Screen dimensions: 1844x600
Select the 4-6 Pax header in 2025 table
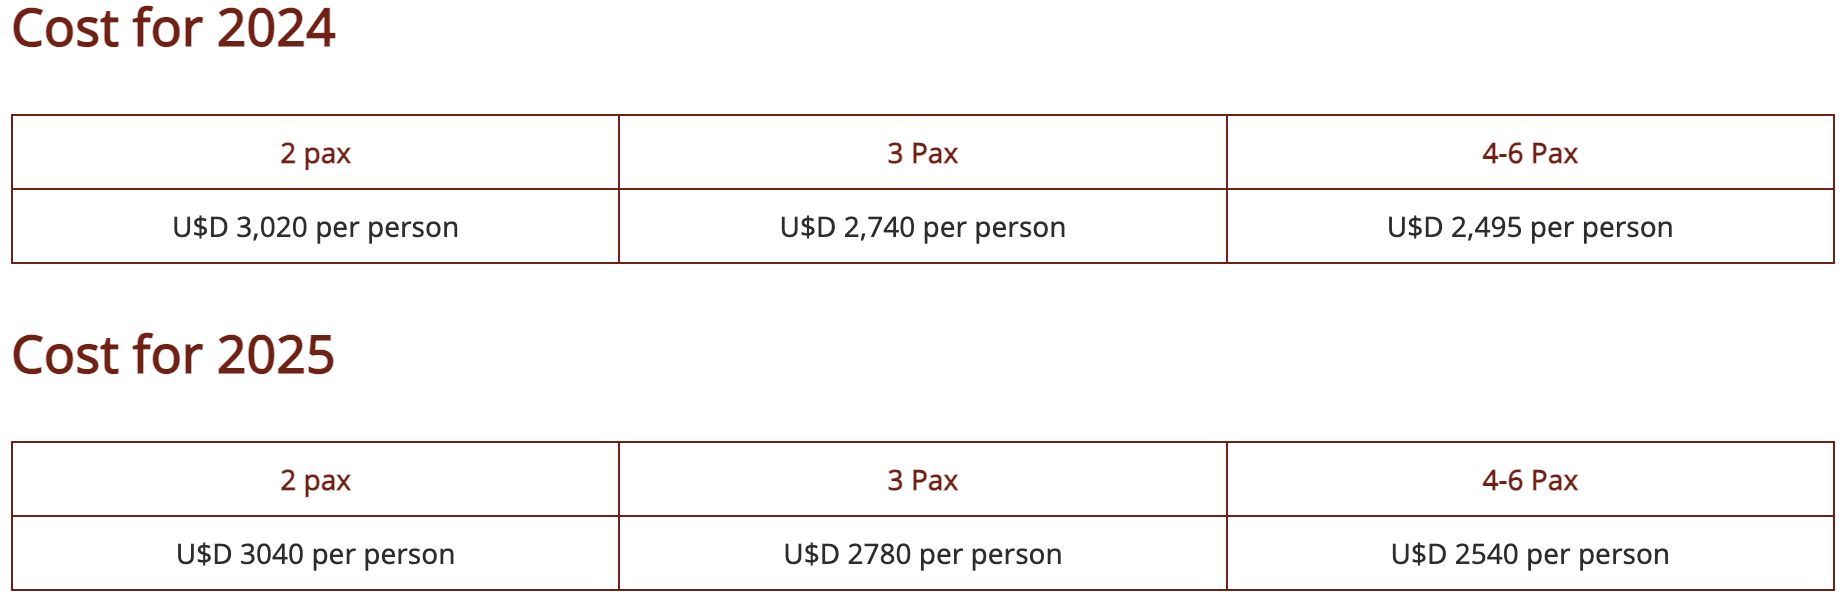(x=1529, y=480)
